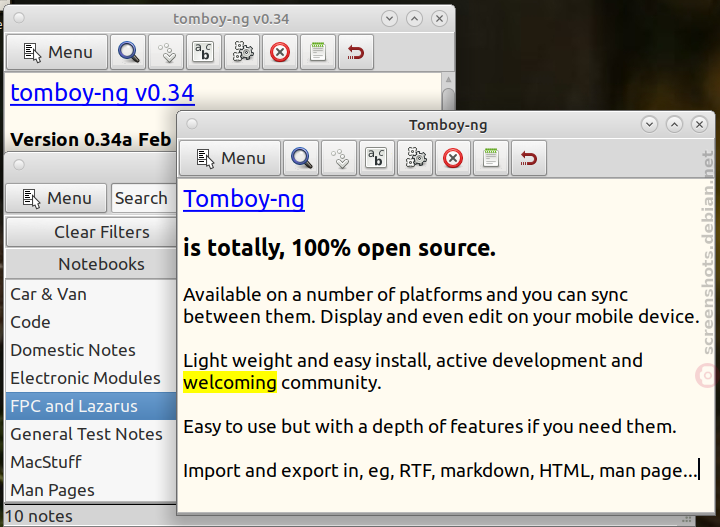Screen dimensions: 720x527
Task: Click the link icon in tomboy-ng v0.34 window
Action: [166, 52]
